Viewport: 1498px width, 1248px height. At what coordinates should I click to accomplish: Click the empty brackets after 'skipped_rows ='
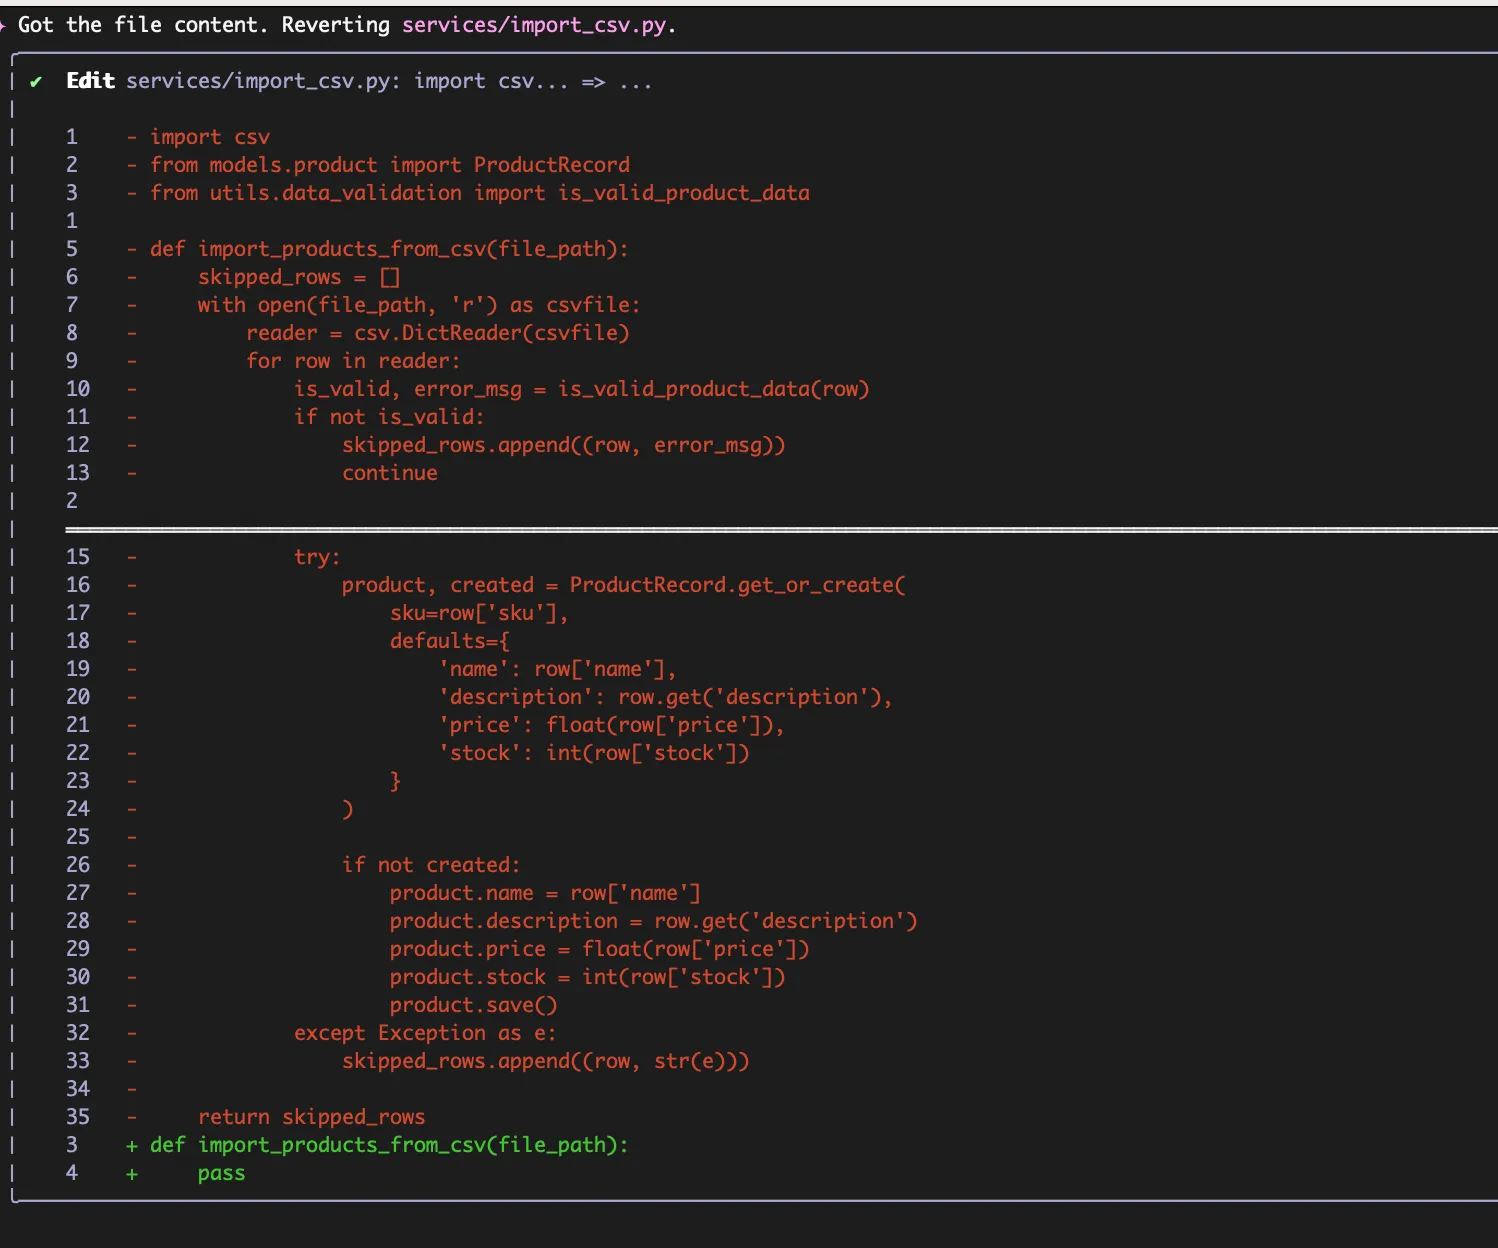click(390, 278)
